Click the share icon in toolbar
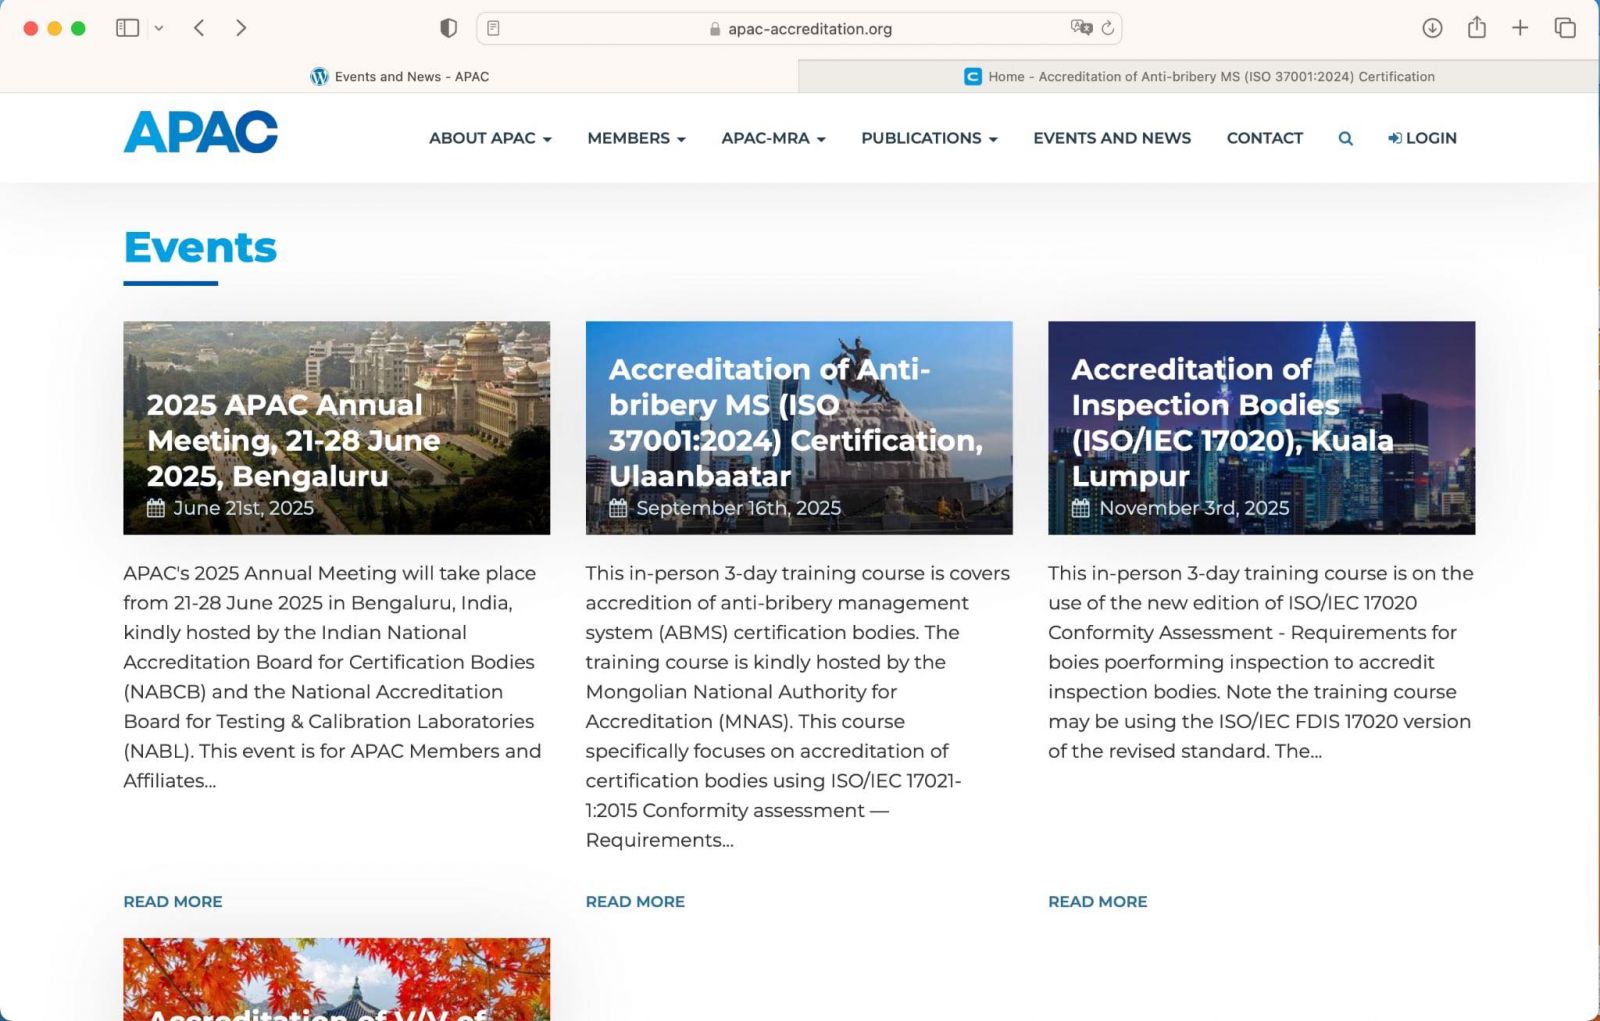This screenshot has height=1021, width=1600. point(1476,28)
